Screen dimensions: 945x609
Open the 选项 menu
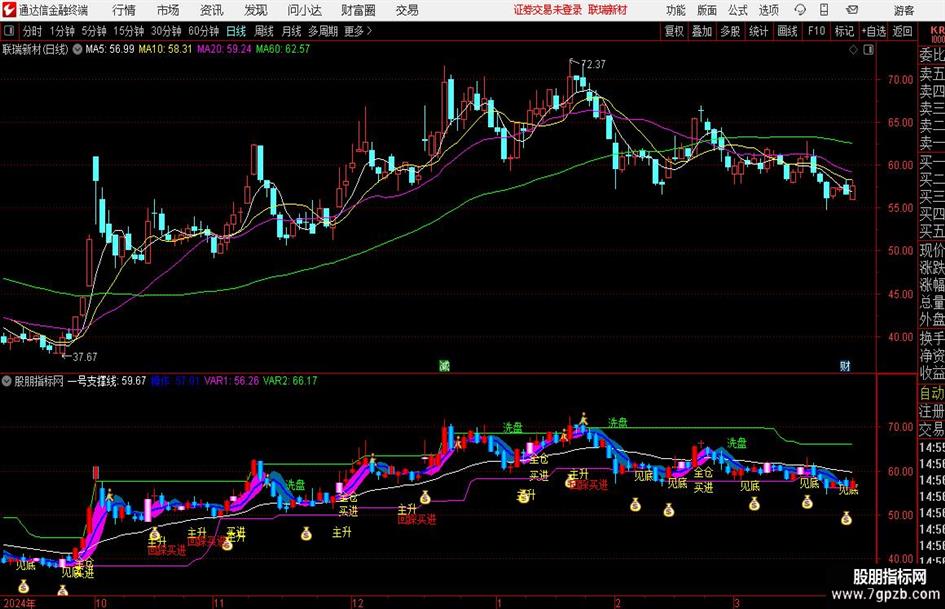point(768,10)
